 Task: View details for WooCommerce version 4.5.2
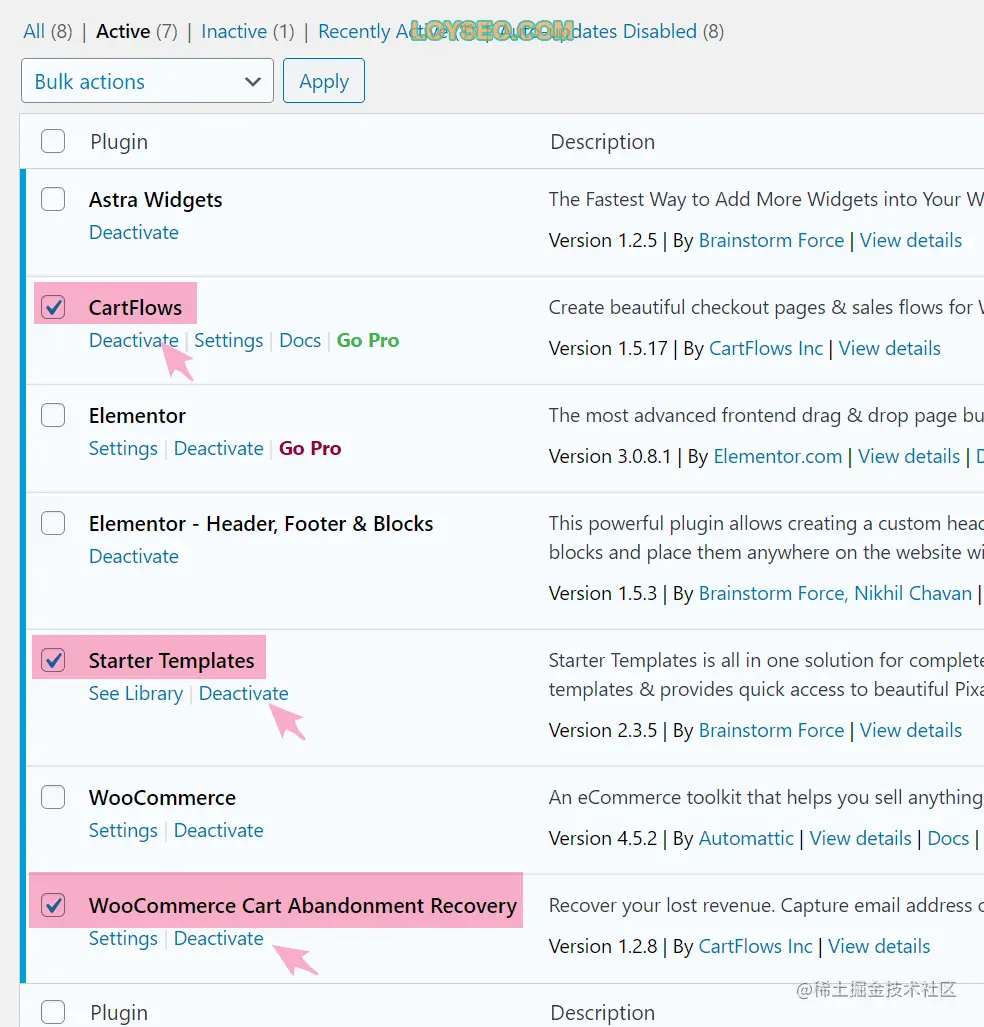click(x=860, y=838)
